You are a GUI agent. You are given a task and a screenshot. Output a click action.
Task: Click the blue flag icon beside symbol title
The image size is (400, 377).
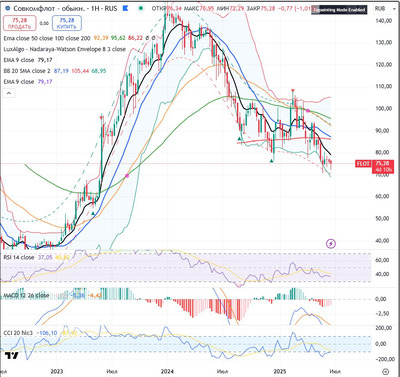pyautogui.click(x=125, y=8)
